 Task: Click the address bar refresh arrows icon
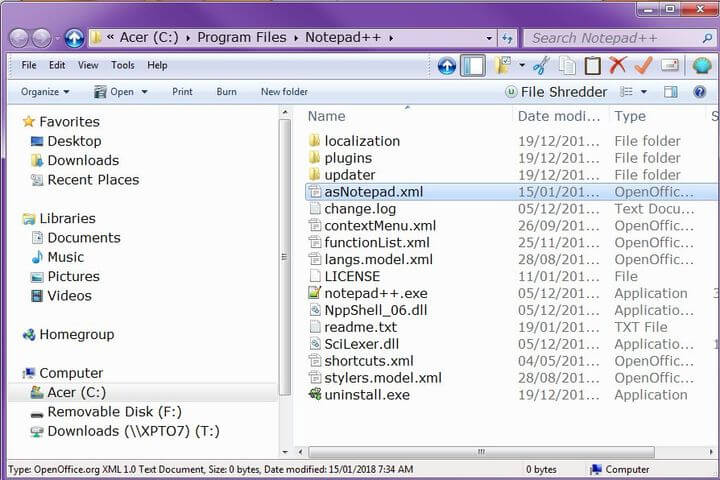click(507, 38)
